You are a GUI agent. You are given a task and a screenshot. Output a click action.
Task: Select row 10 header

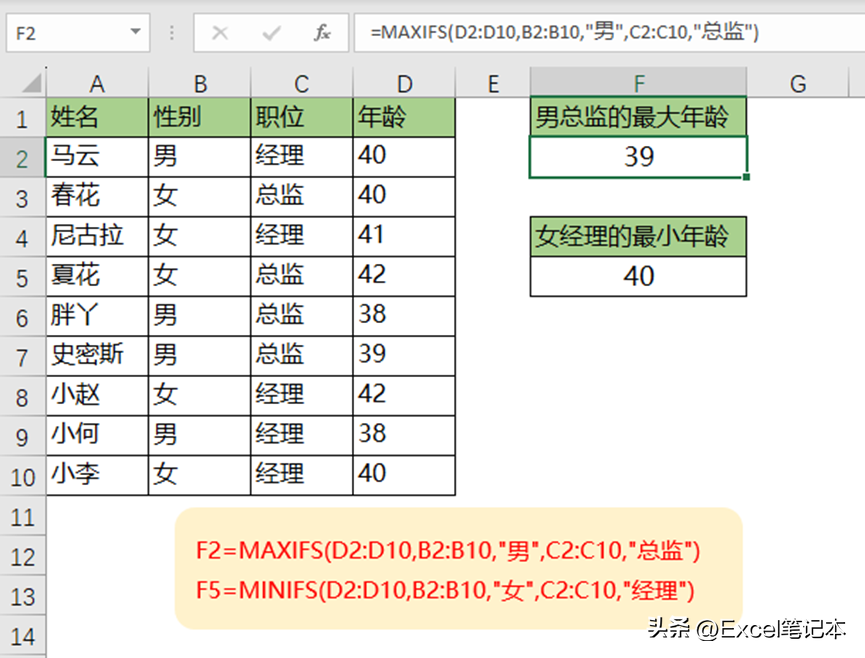[x=23, y=477]
